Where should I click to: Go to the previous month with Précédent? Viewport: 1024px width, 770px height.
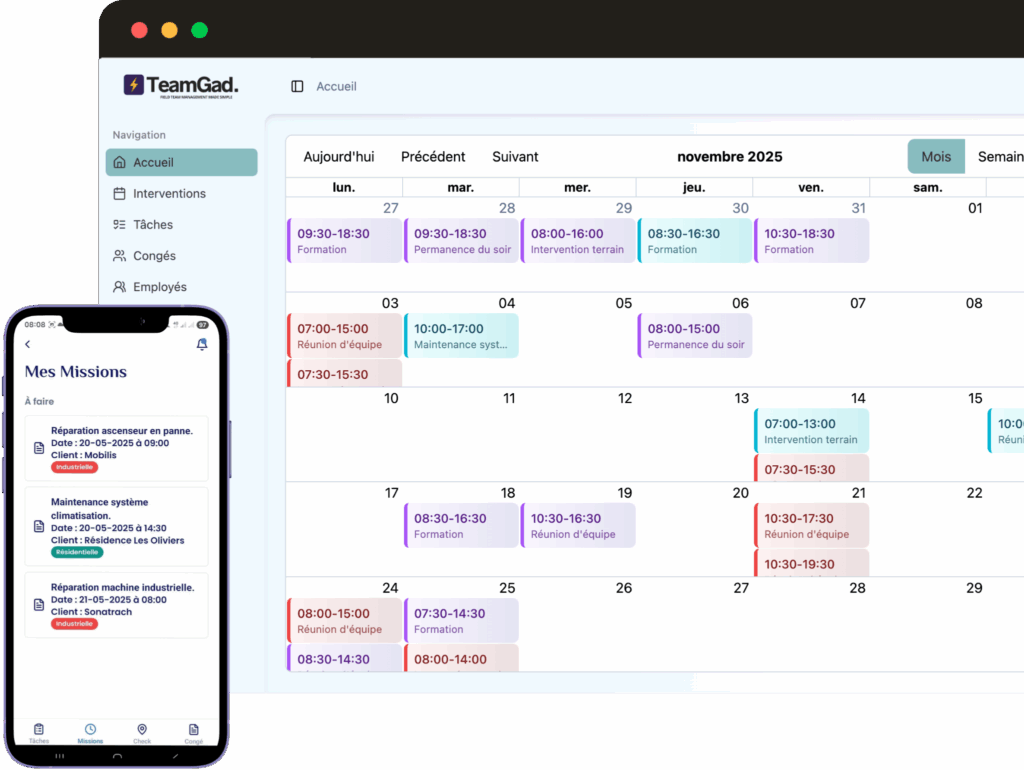433,157
